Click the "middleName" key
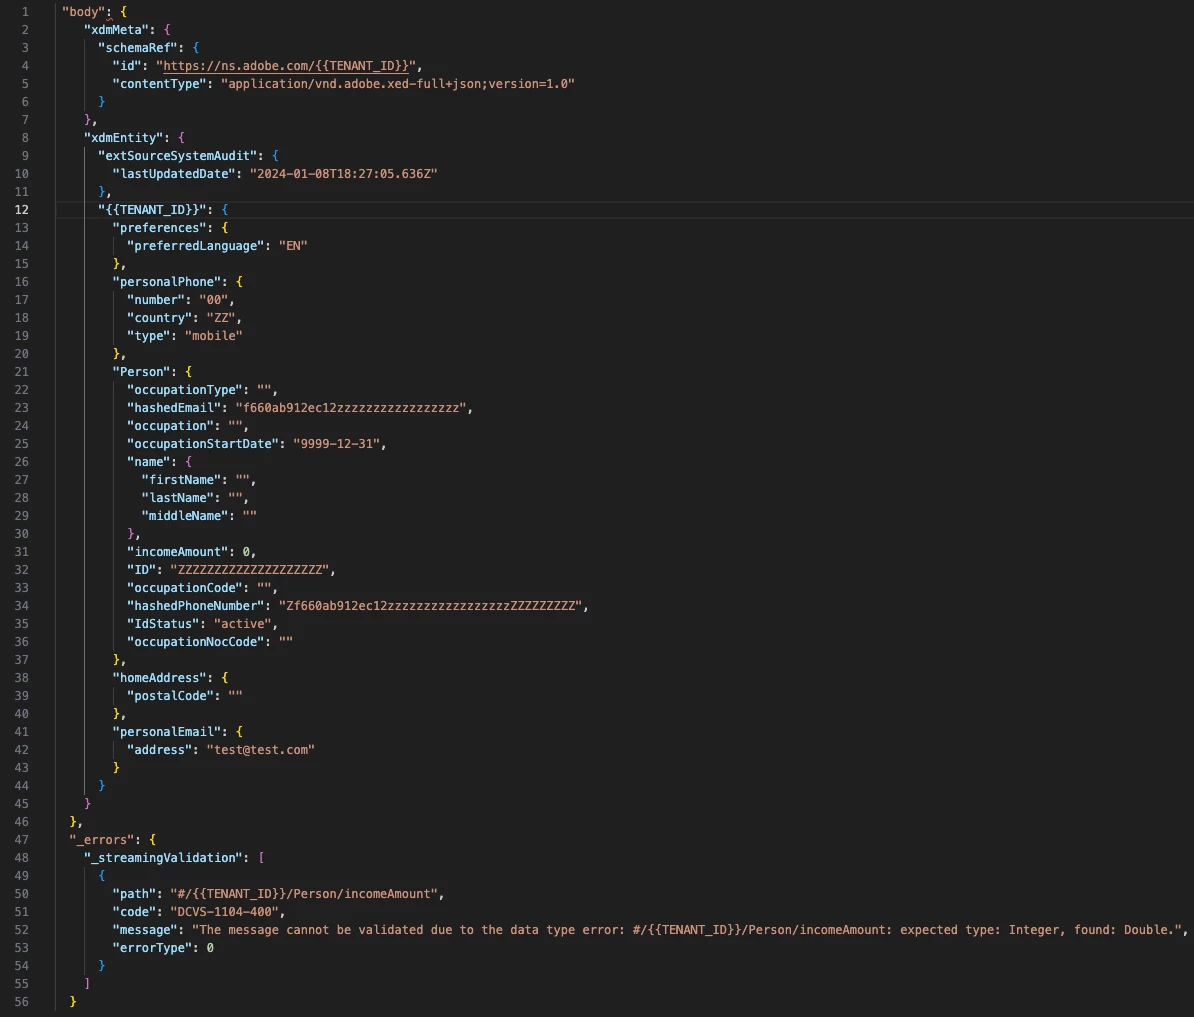 point(185,517)
